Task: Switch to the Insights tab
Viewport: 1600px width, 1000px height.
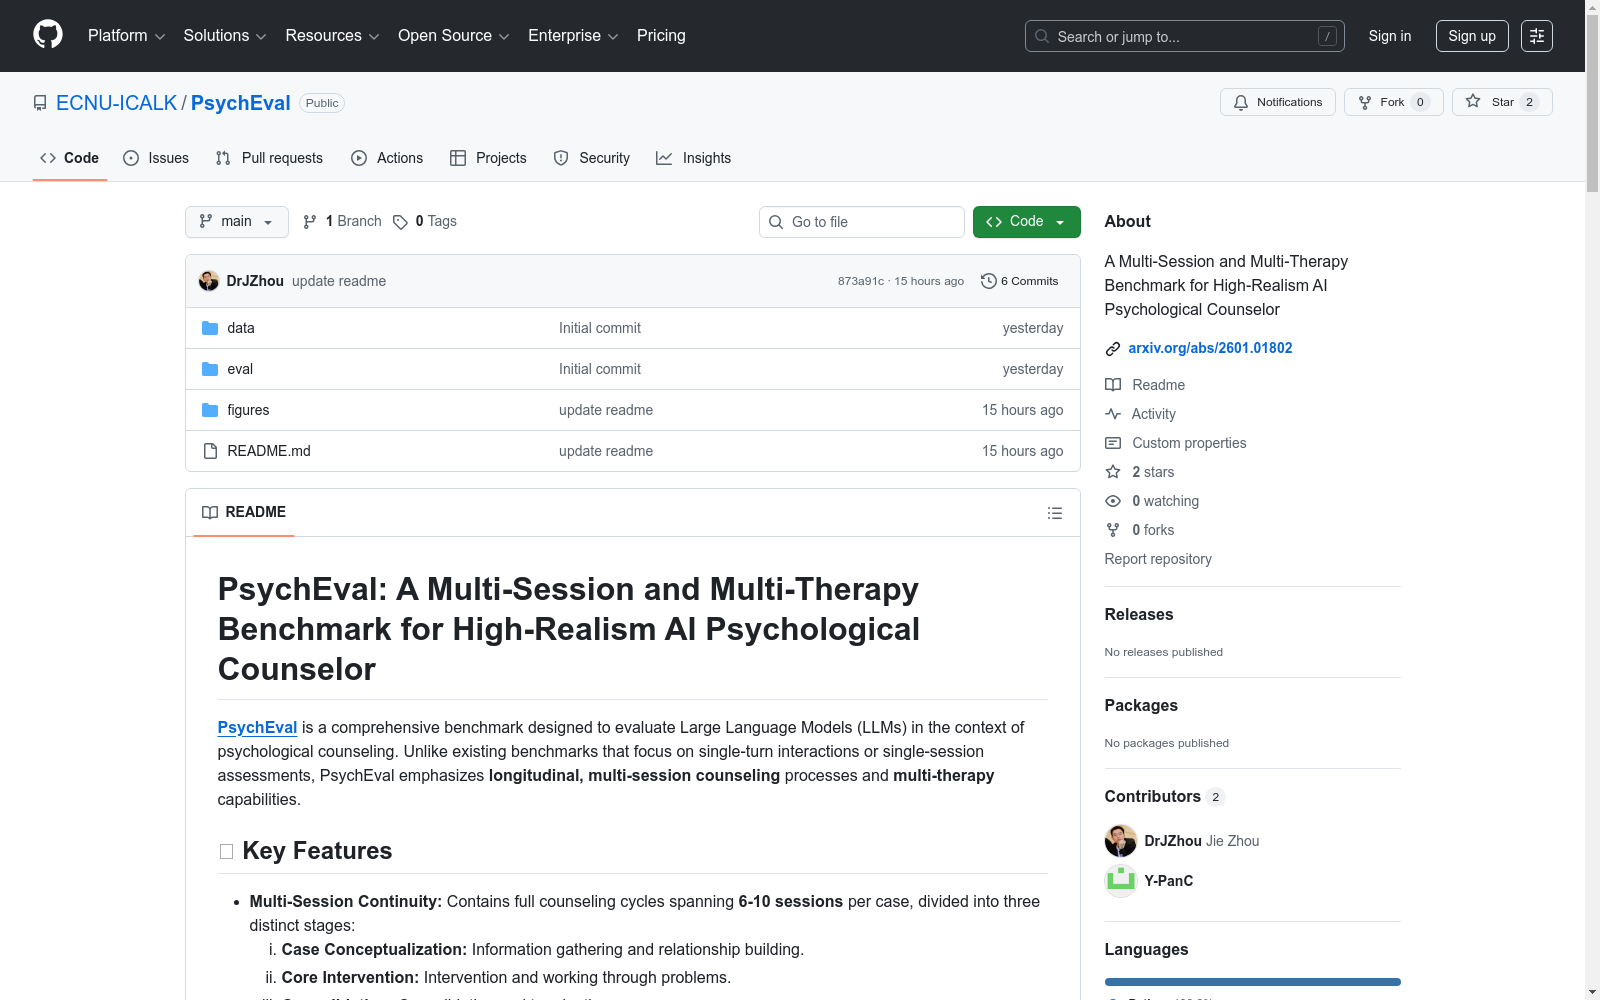Action: [x=694, y=158]
